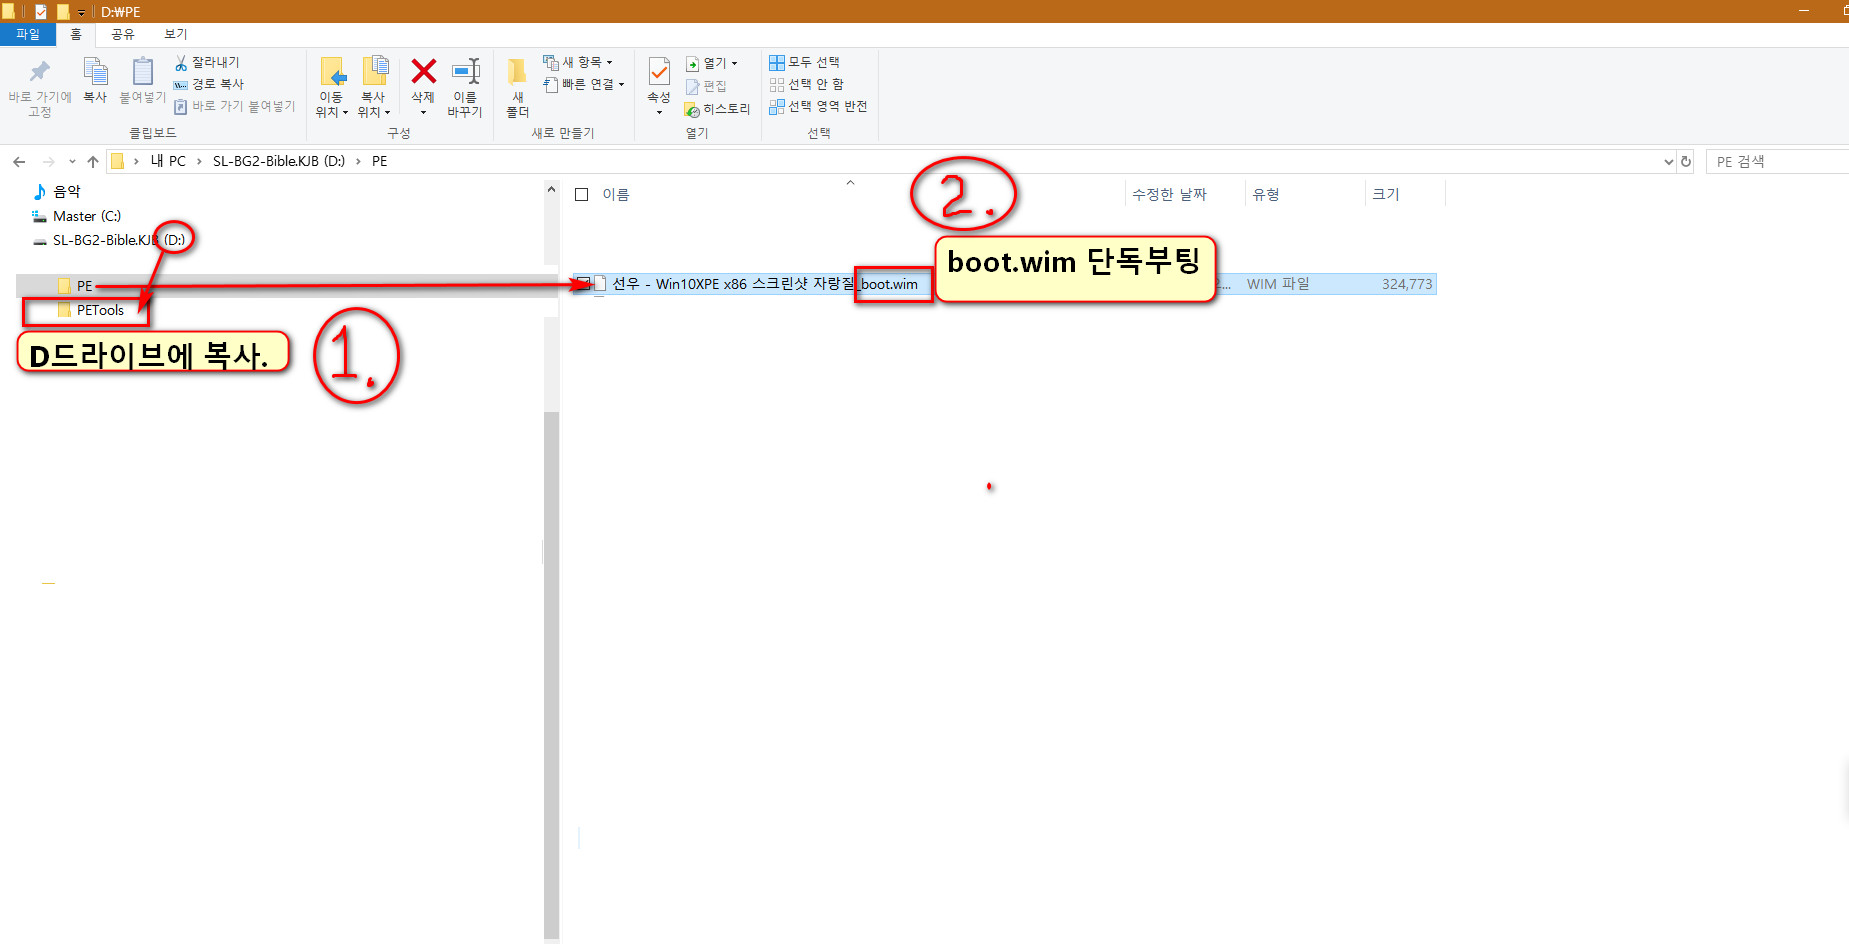
Task: Open recent locations dropdown arrow
Action: [72, 161]
